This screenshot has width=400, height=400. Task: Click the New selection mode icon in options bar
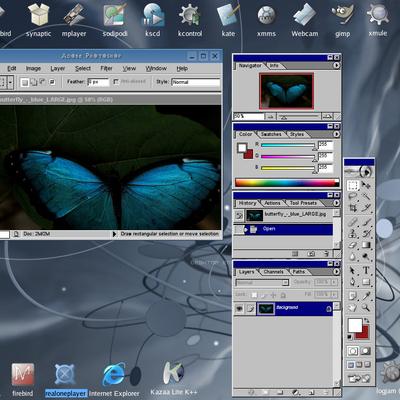(x=24, y=82)
